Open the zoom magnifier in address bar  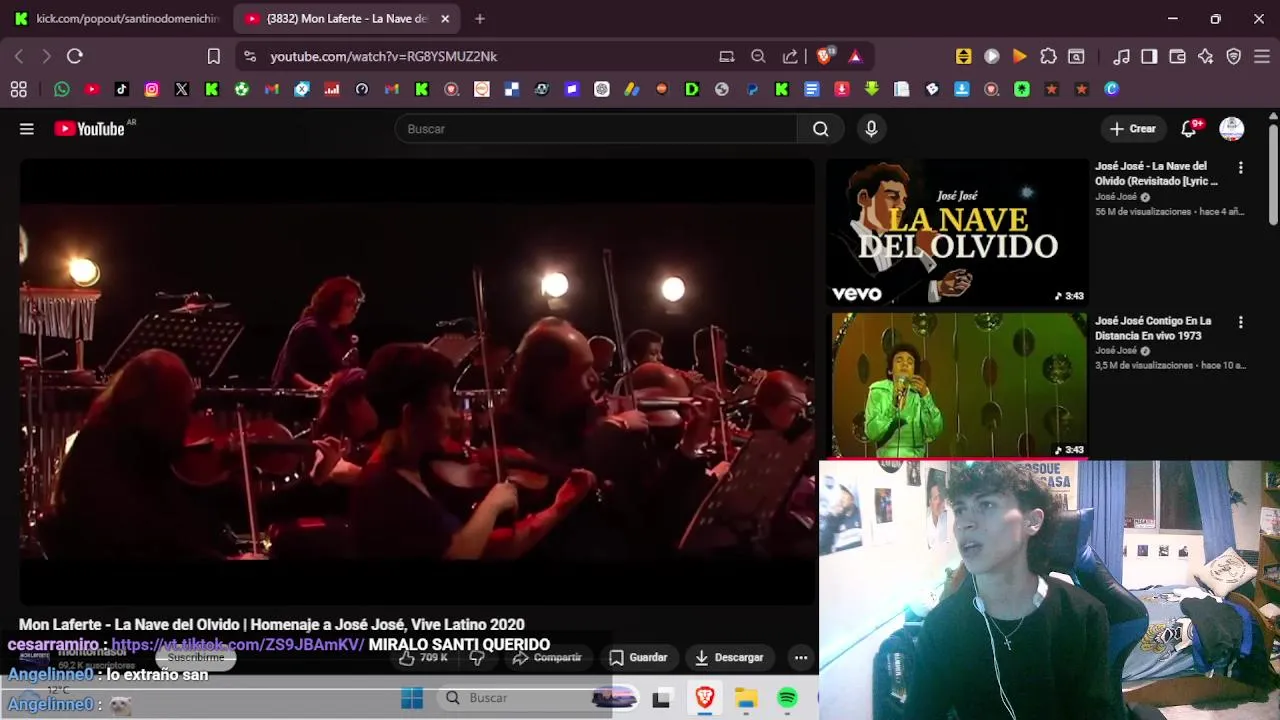point(758,57)
